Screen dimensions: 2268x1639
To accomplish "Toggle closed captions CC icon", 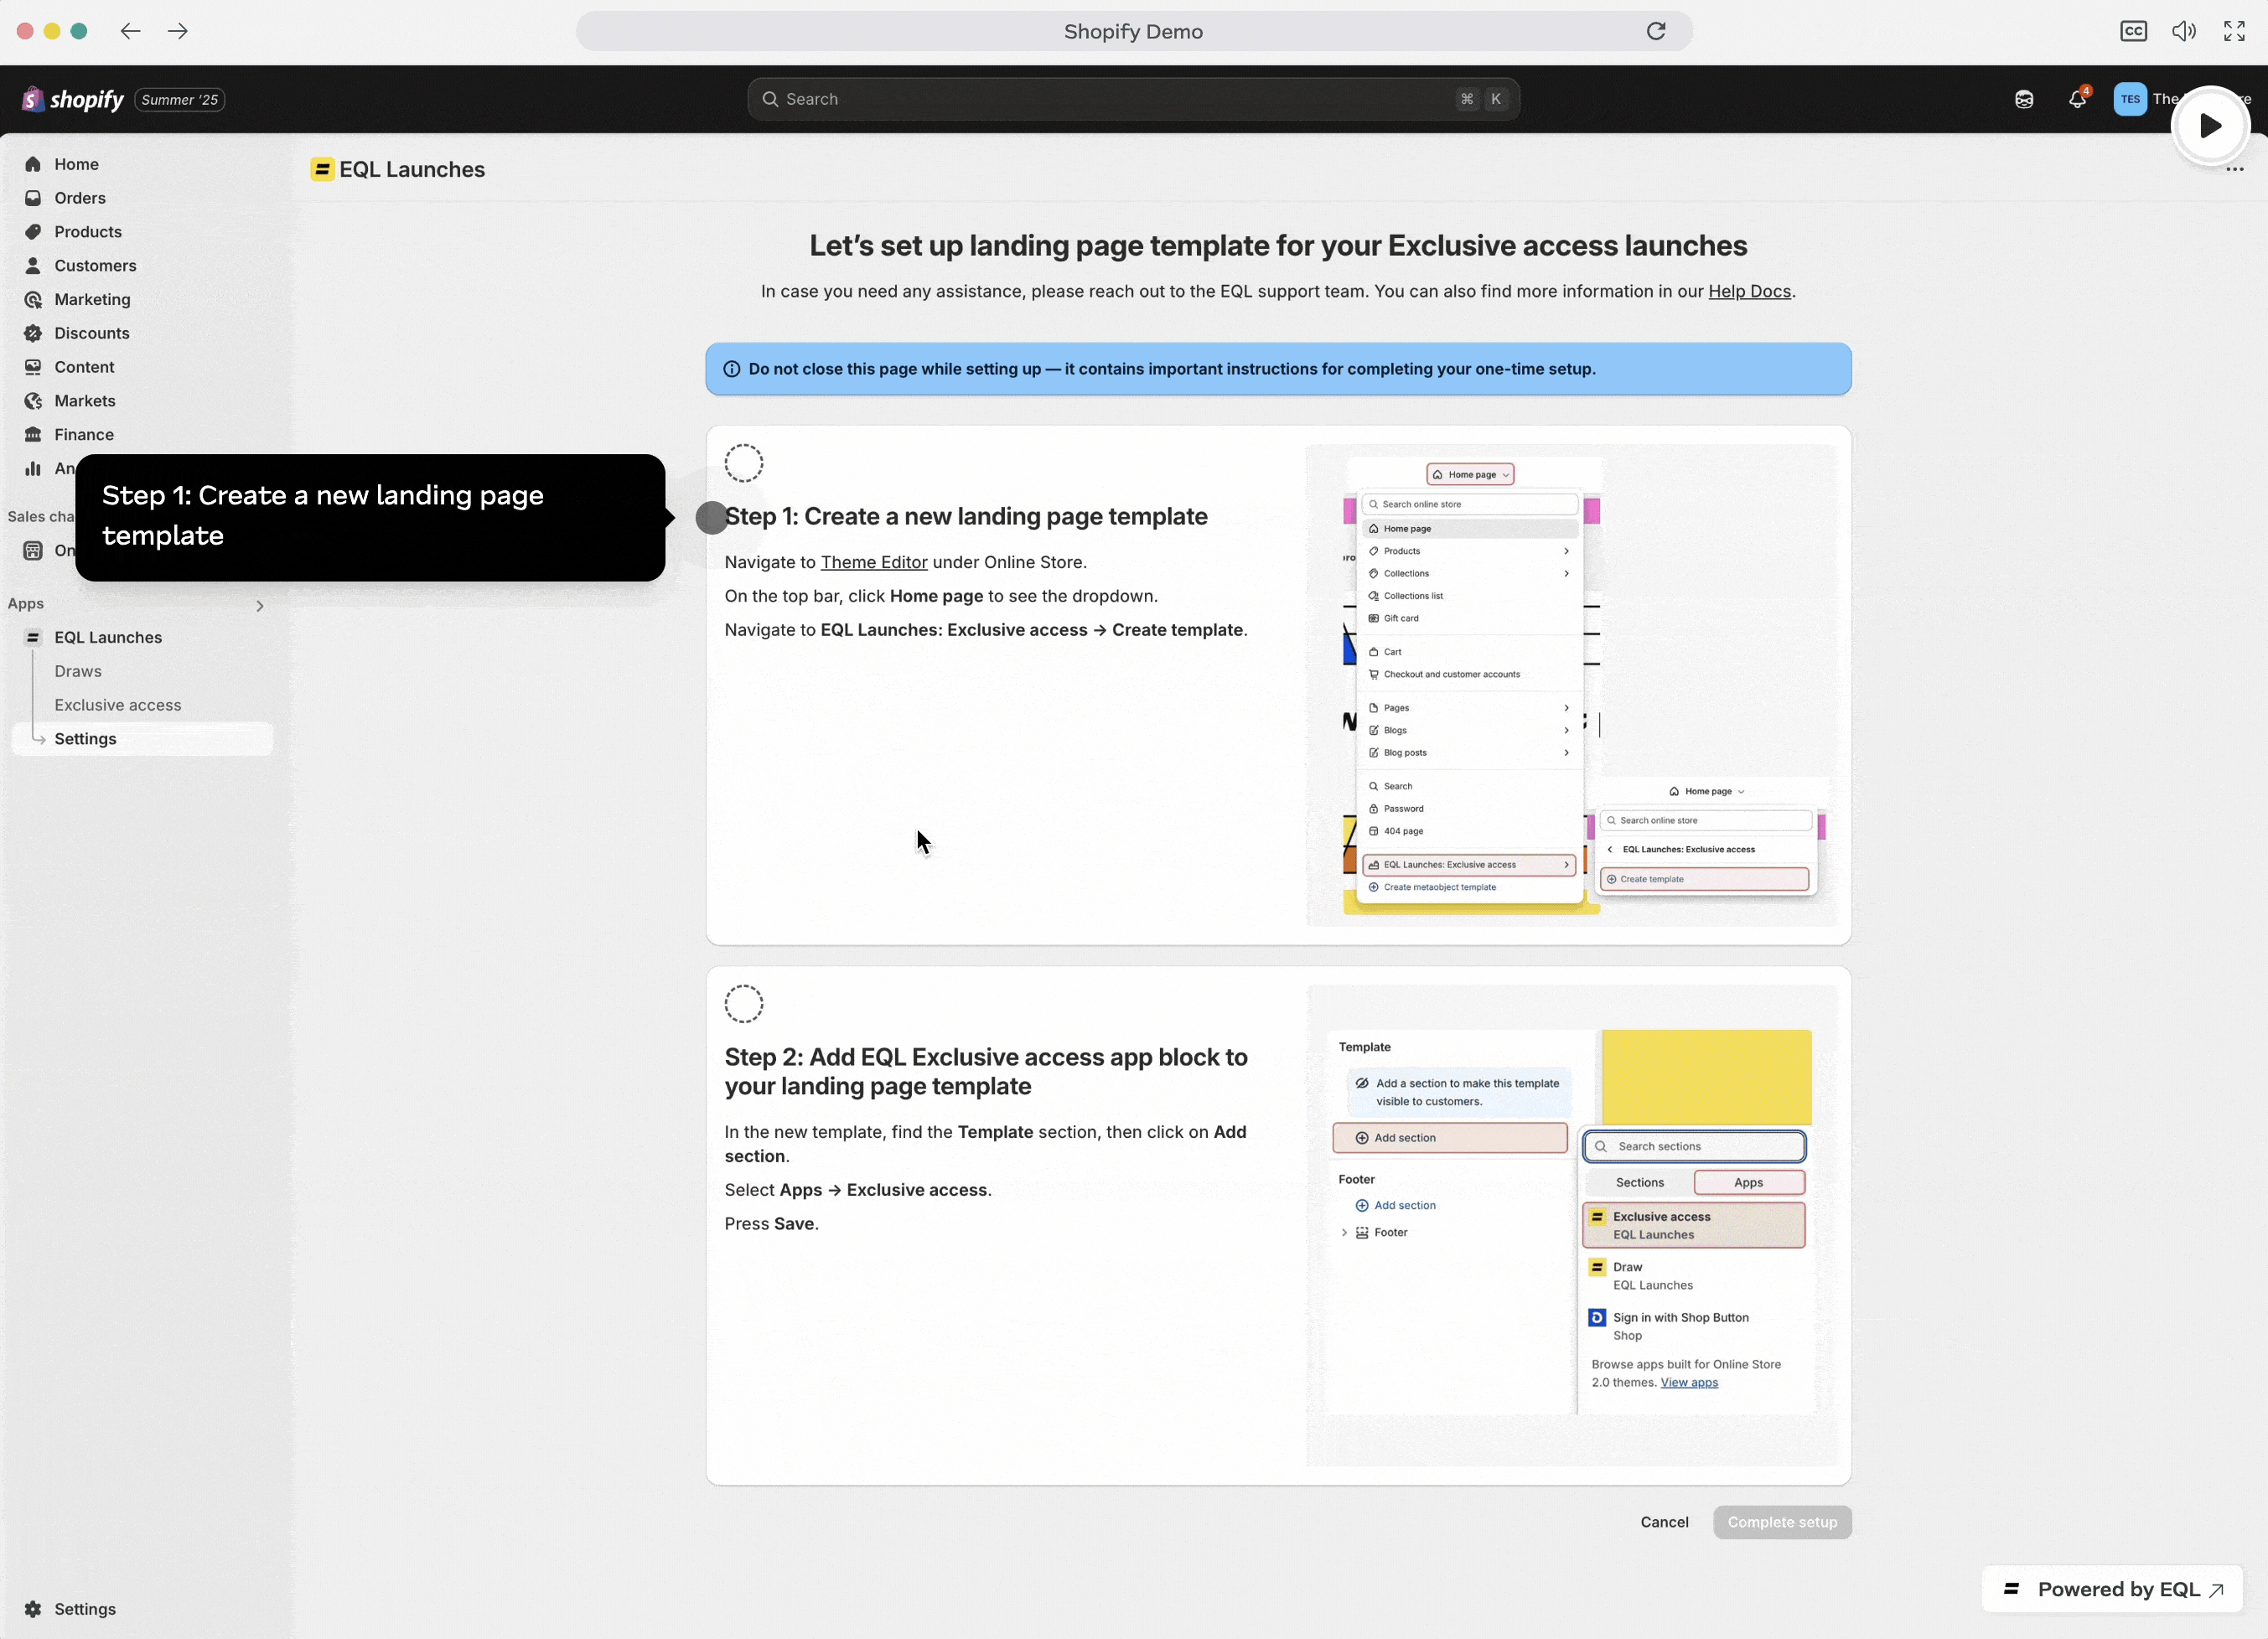I will 2133,31.
